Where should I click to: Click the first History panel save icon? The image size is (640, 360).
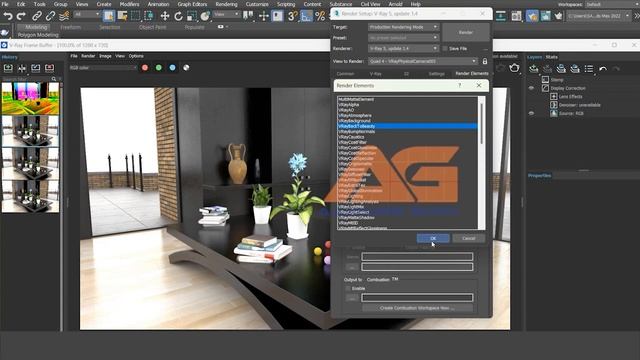pyautogui.click(x=8, y=68)
